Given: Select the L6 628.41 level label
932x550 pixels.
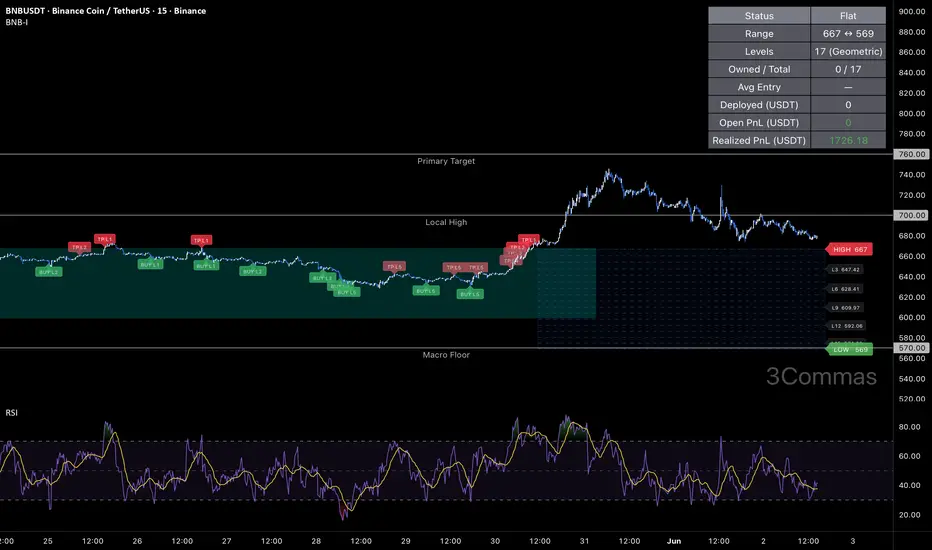Looking at the screenshot, I should 845,289.
